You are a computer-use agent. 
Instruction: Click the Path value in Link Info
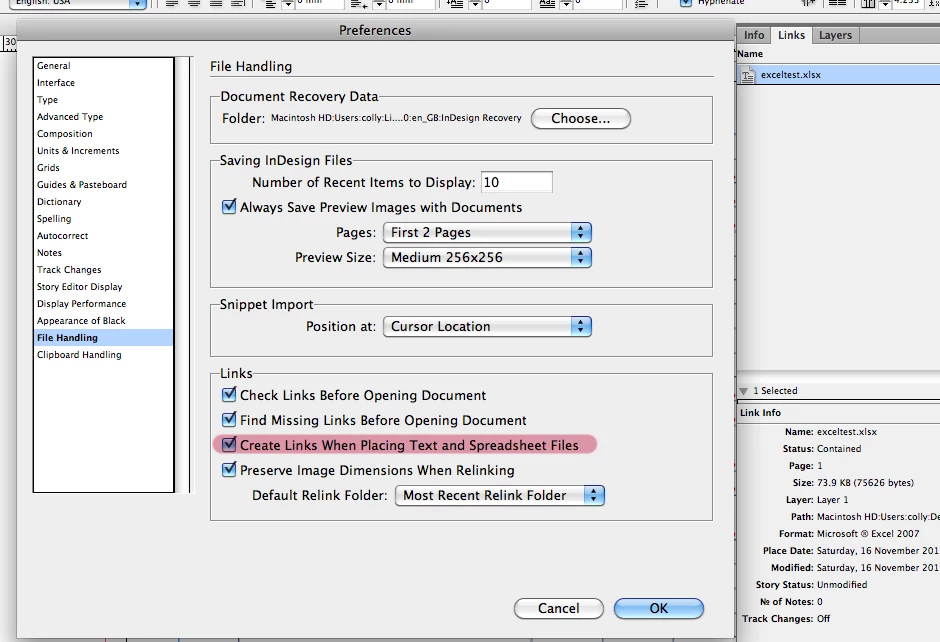(x=878, y=517)
